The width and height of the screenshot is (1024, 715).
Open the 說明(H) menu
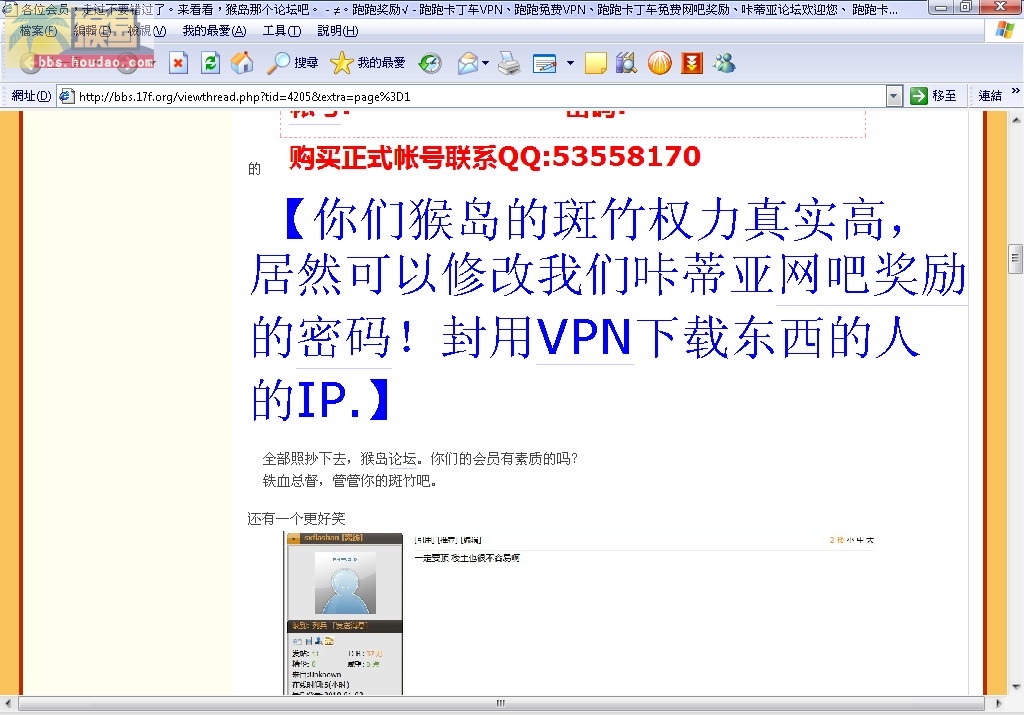338,31
